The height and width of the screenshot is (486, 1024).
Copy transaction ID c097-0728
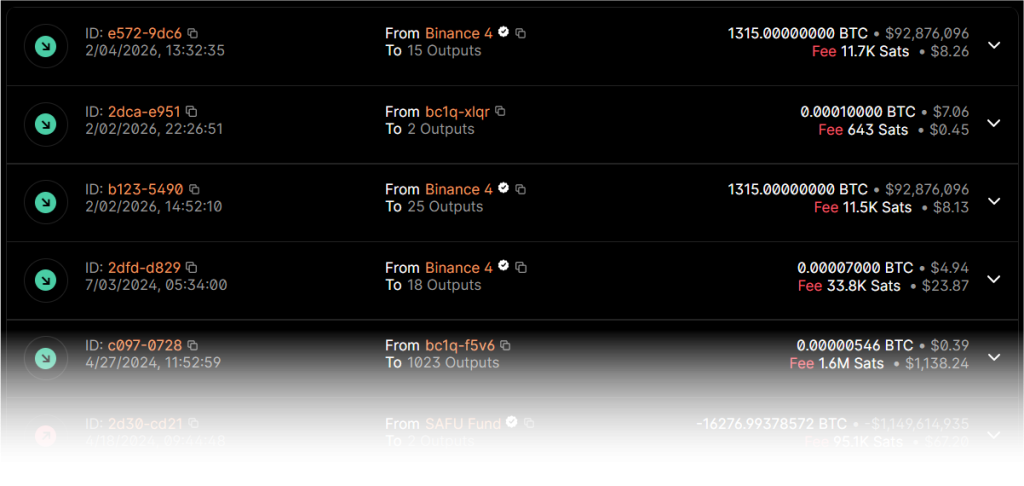coord(194,345)
